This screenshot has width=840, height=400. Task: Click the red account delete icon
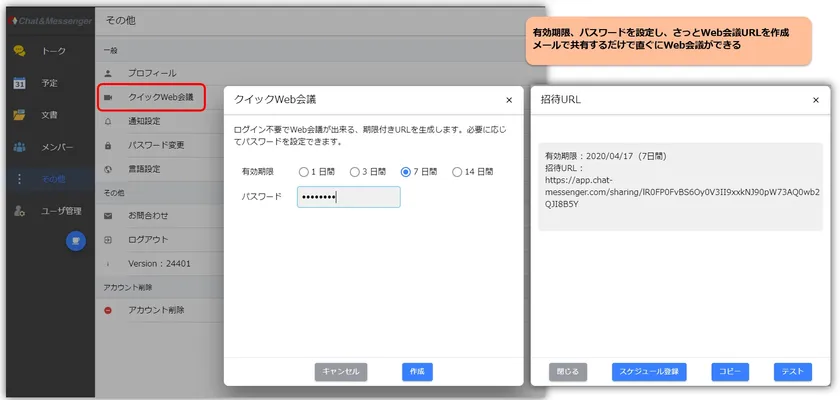108,311
